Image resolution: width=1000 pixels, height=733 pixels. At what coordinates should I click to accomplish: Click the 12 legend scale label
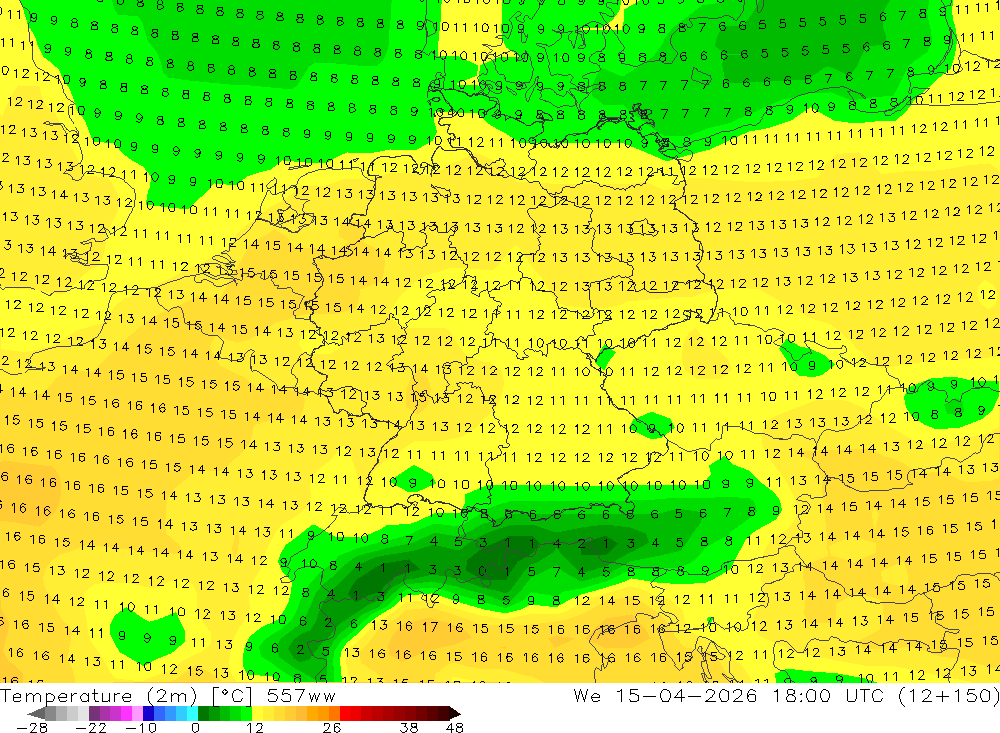(254, 727)
